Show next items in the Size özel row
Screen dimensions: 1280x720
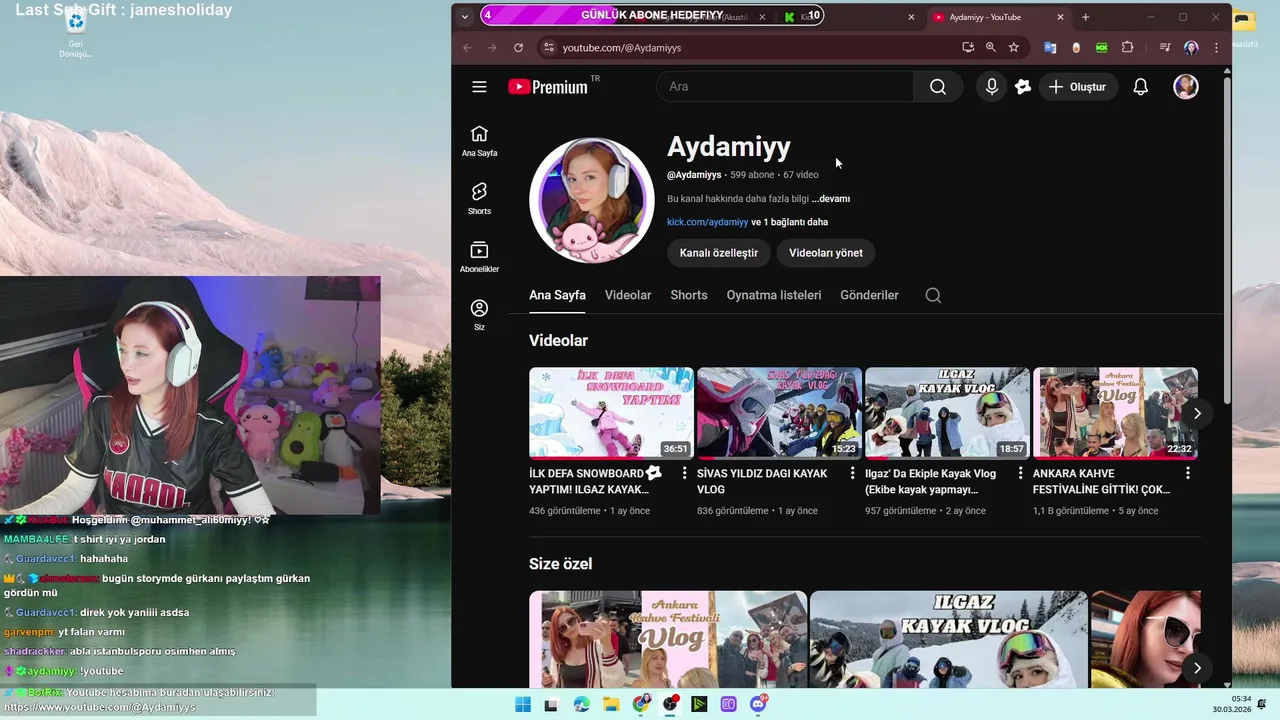point(1197,668)
